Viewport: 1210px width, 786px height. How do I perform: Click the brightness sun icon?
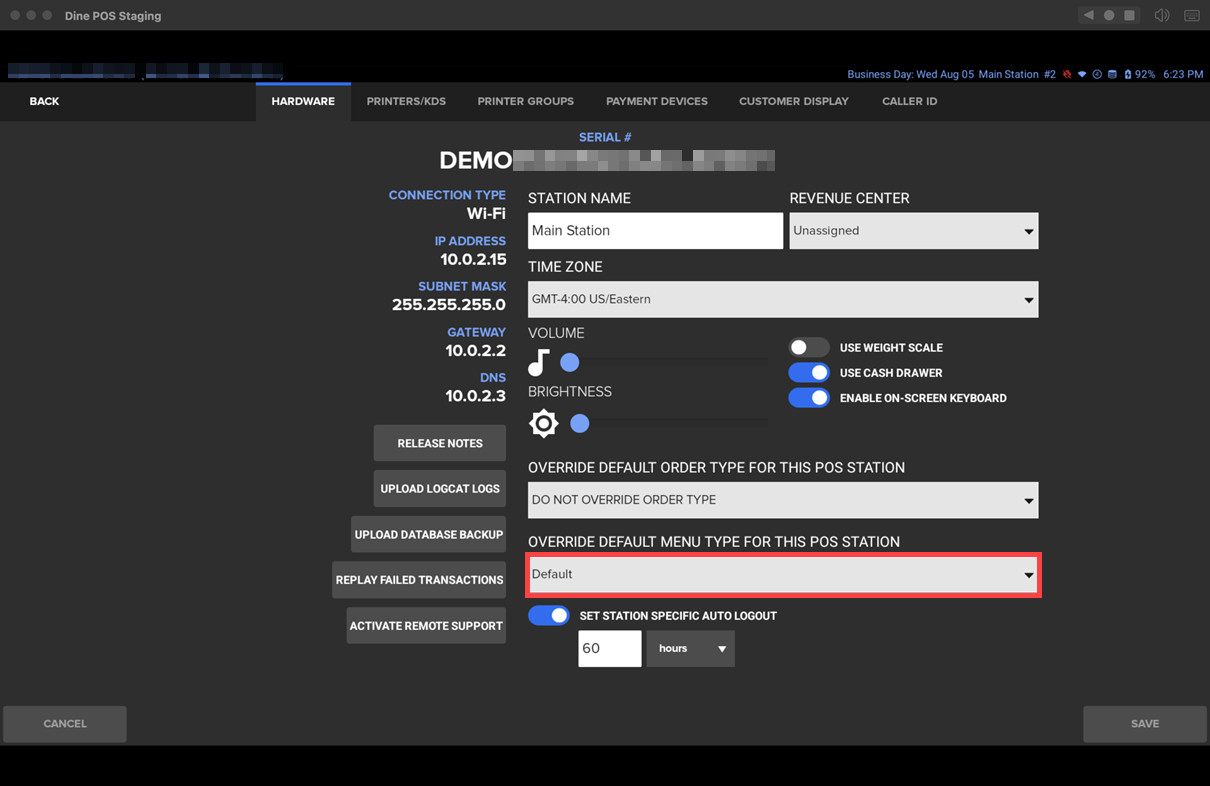point(543,423)
